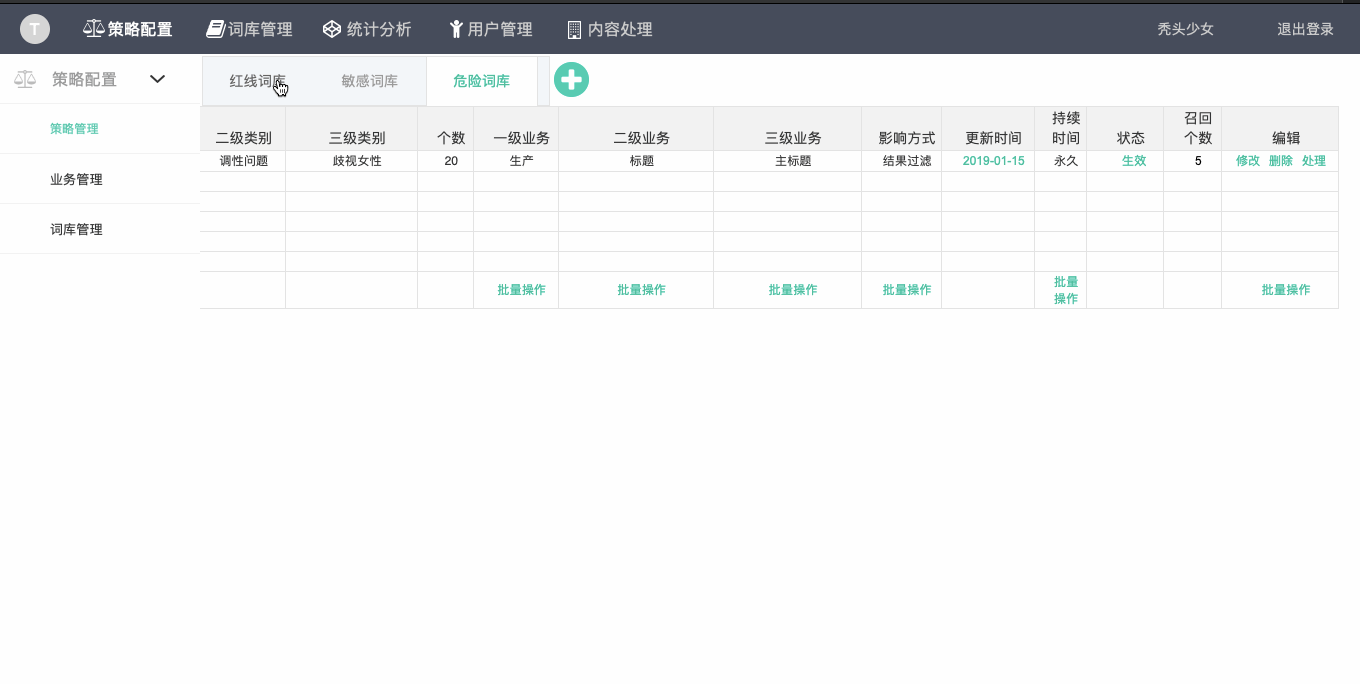Click the sidebar scales icon
The width and height of the screenshot is (1360, 684).
pyautogui.click(x=25, y=79)
